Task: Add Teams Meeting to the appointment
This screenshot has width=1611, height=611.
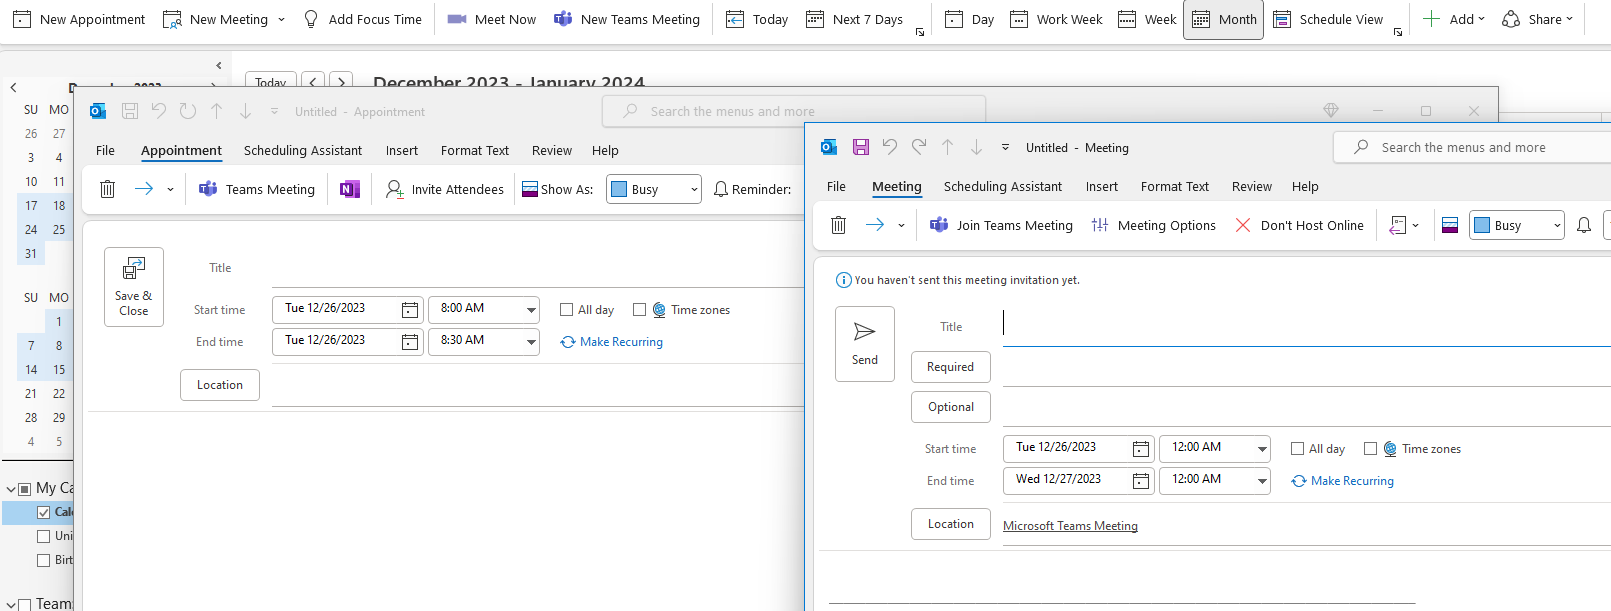Action: [257, 189]
